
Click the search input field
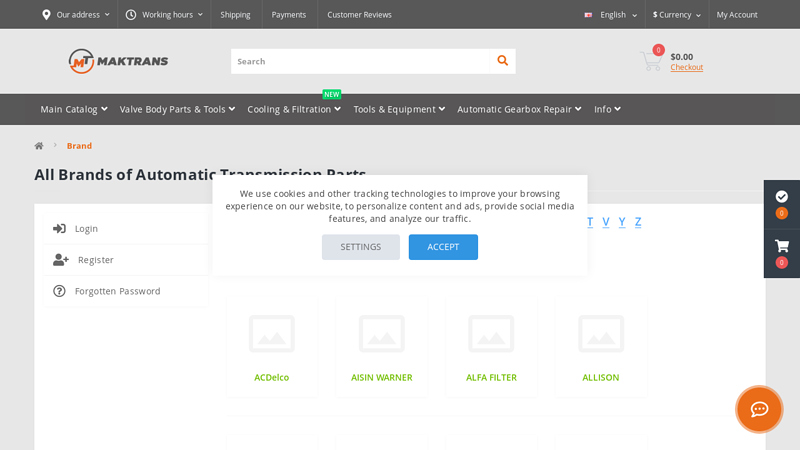pos(360,61)
